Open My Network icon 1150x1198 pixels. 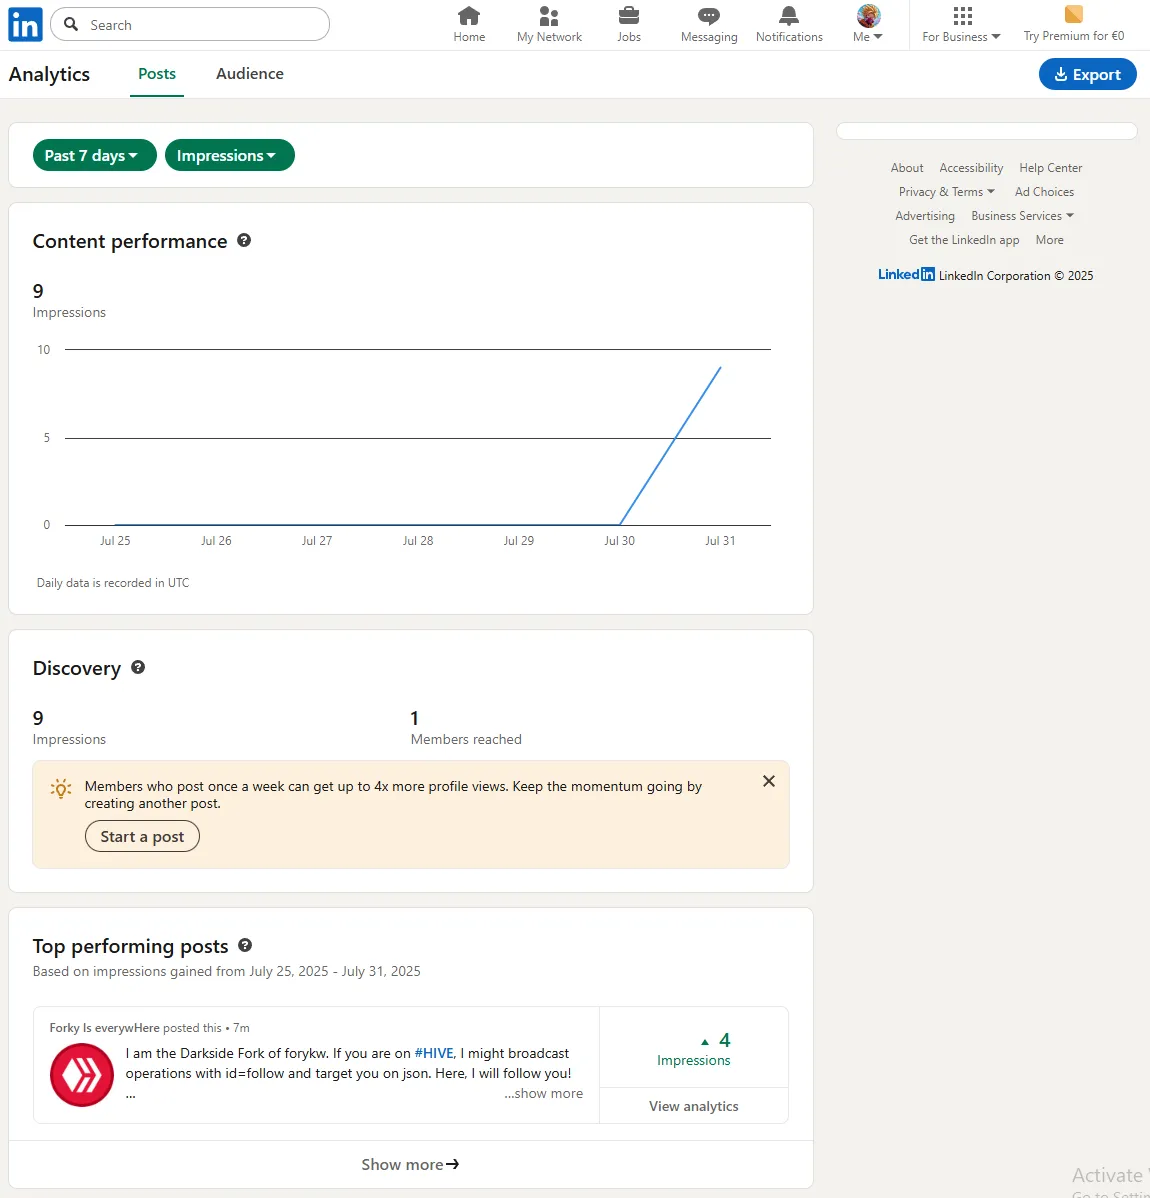[x=549, y=16]
